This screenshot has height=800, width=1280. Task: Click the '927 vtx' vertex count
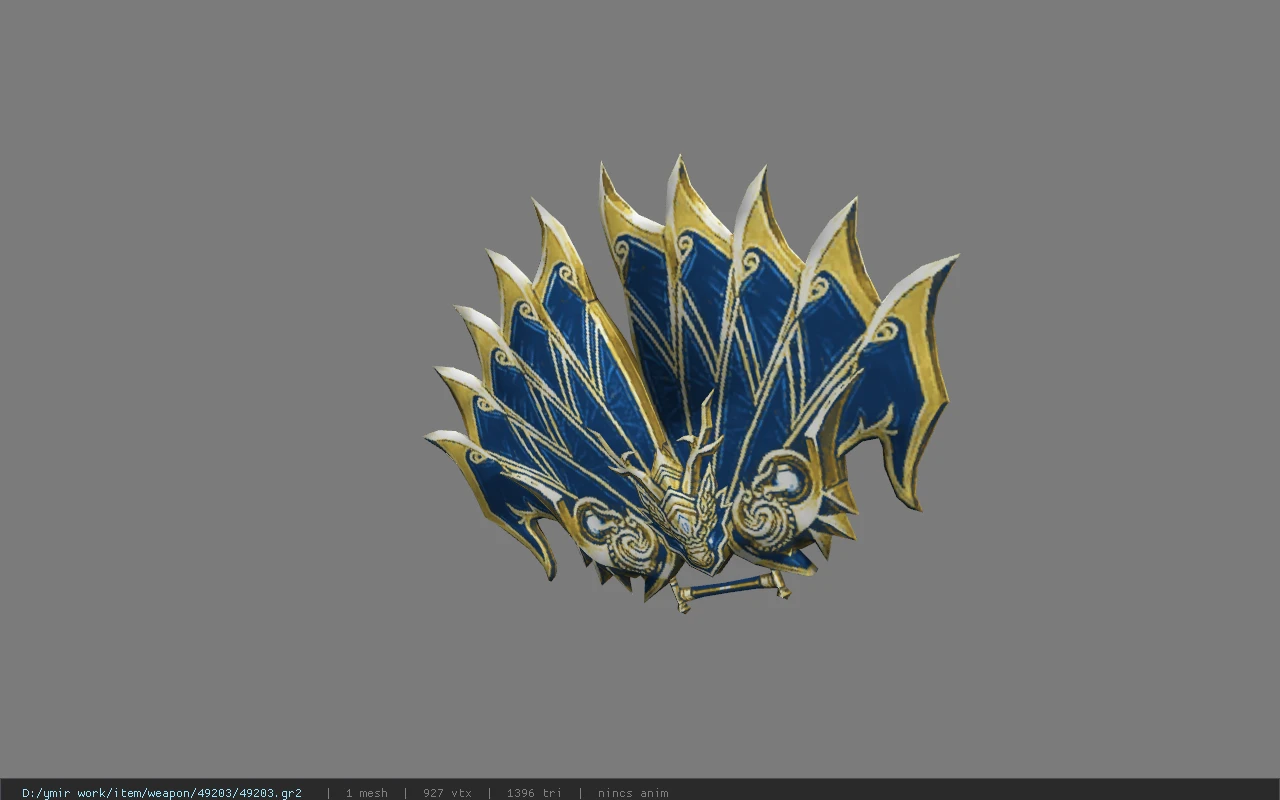click(x=447, y=793)
